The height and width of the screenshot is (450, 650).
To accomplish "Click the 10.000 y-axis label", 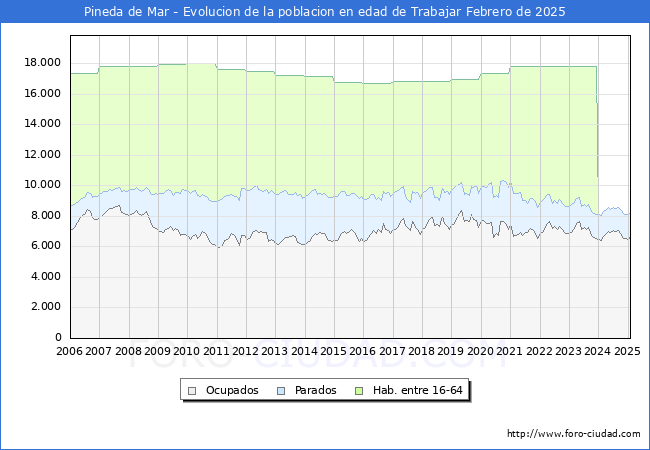I will tap(42, 185).
